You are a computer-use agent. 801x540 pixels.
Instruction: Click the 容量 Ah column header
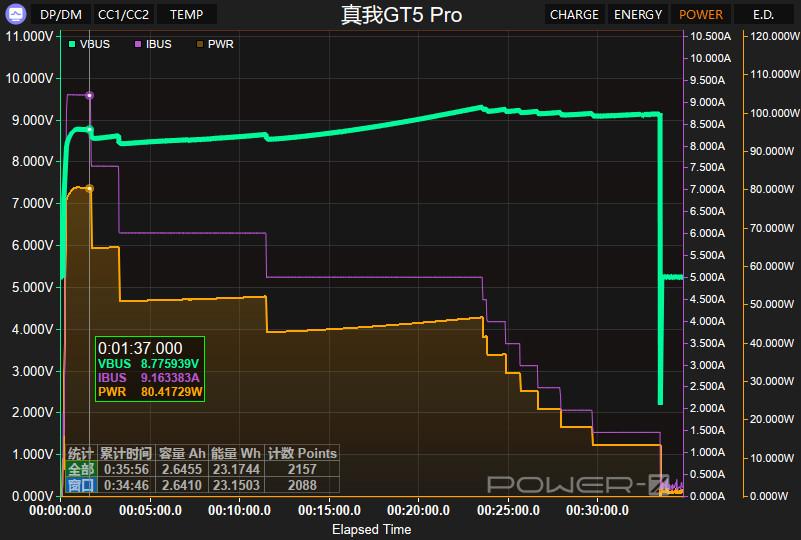coord(182,453)
